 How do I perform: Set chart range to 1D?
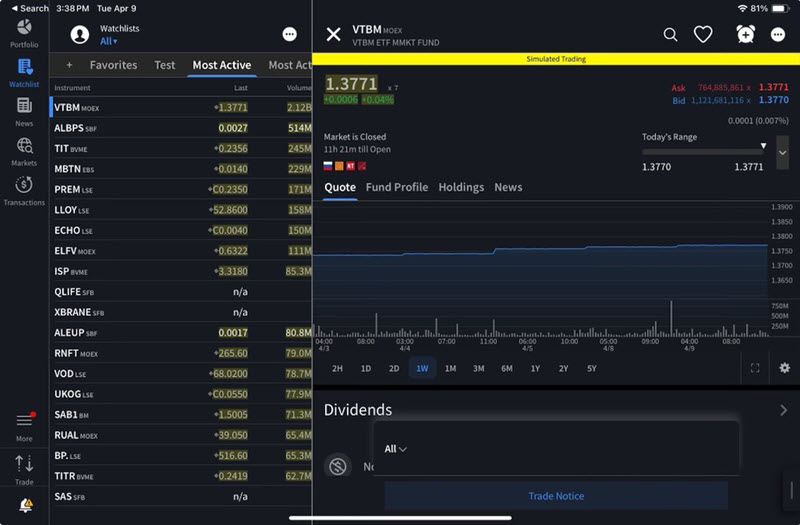(x=366, y=368)
